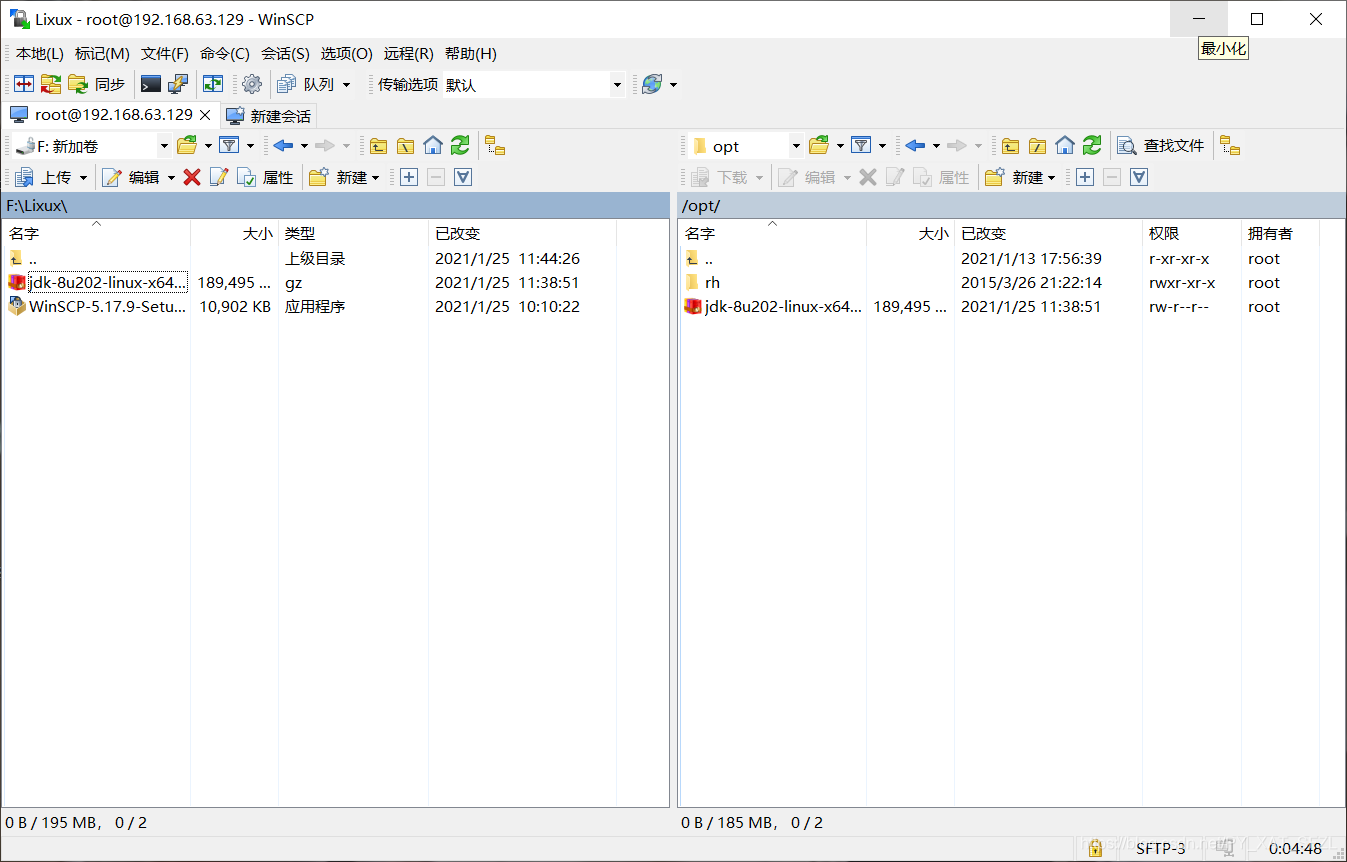Open the remote directory combo opt
Screen dimensions: 1347x862
tap(746, 146)
